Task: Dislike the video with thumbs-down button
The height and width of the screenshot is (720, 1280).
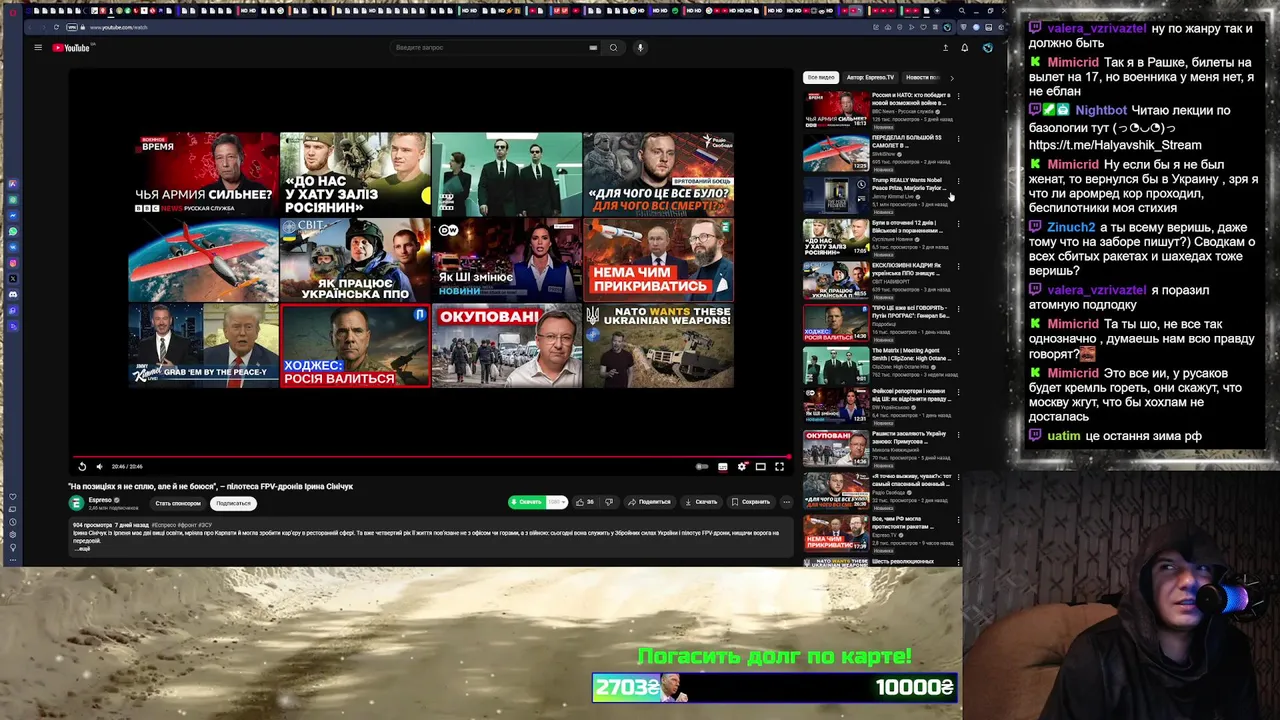Action: (x=608, y=502)
